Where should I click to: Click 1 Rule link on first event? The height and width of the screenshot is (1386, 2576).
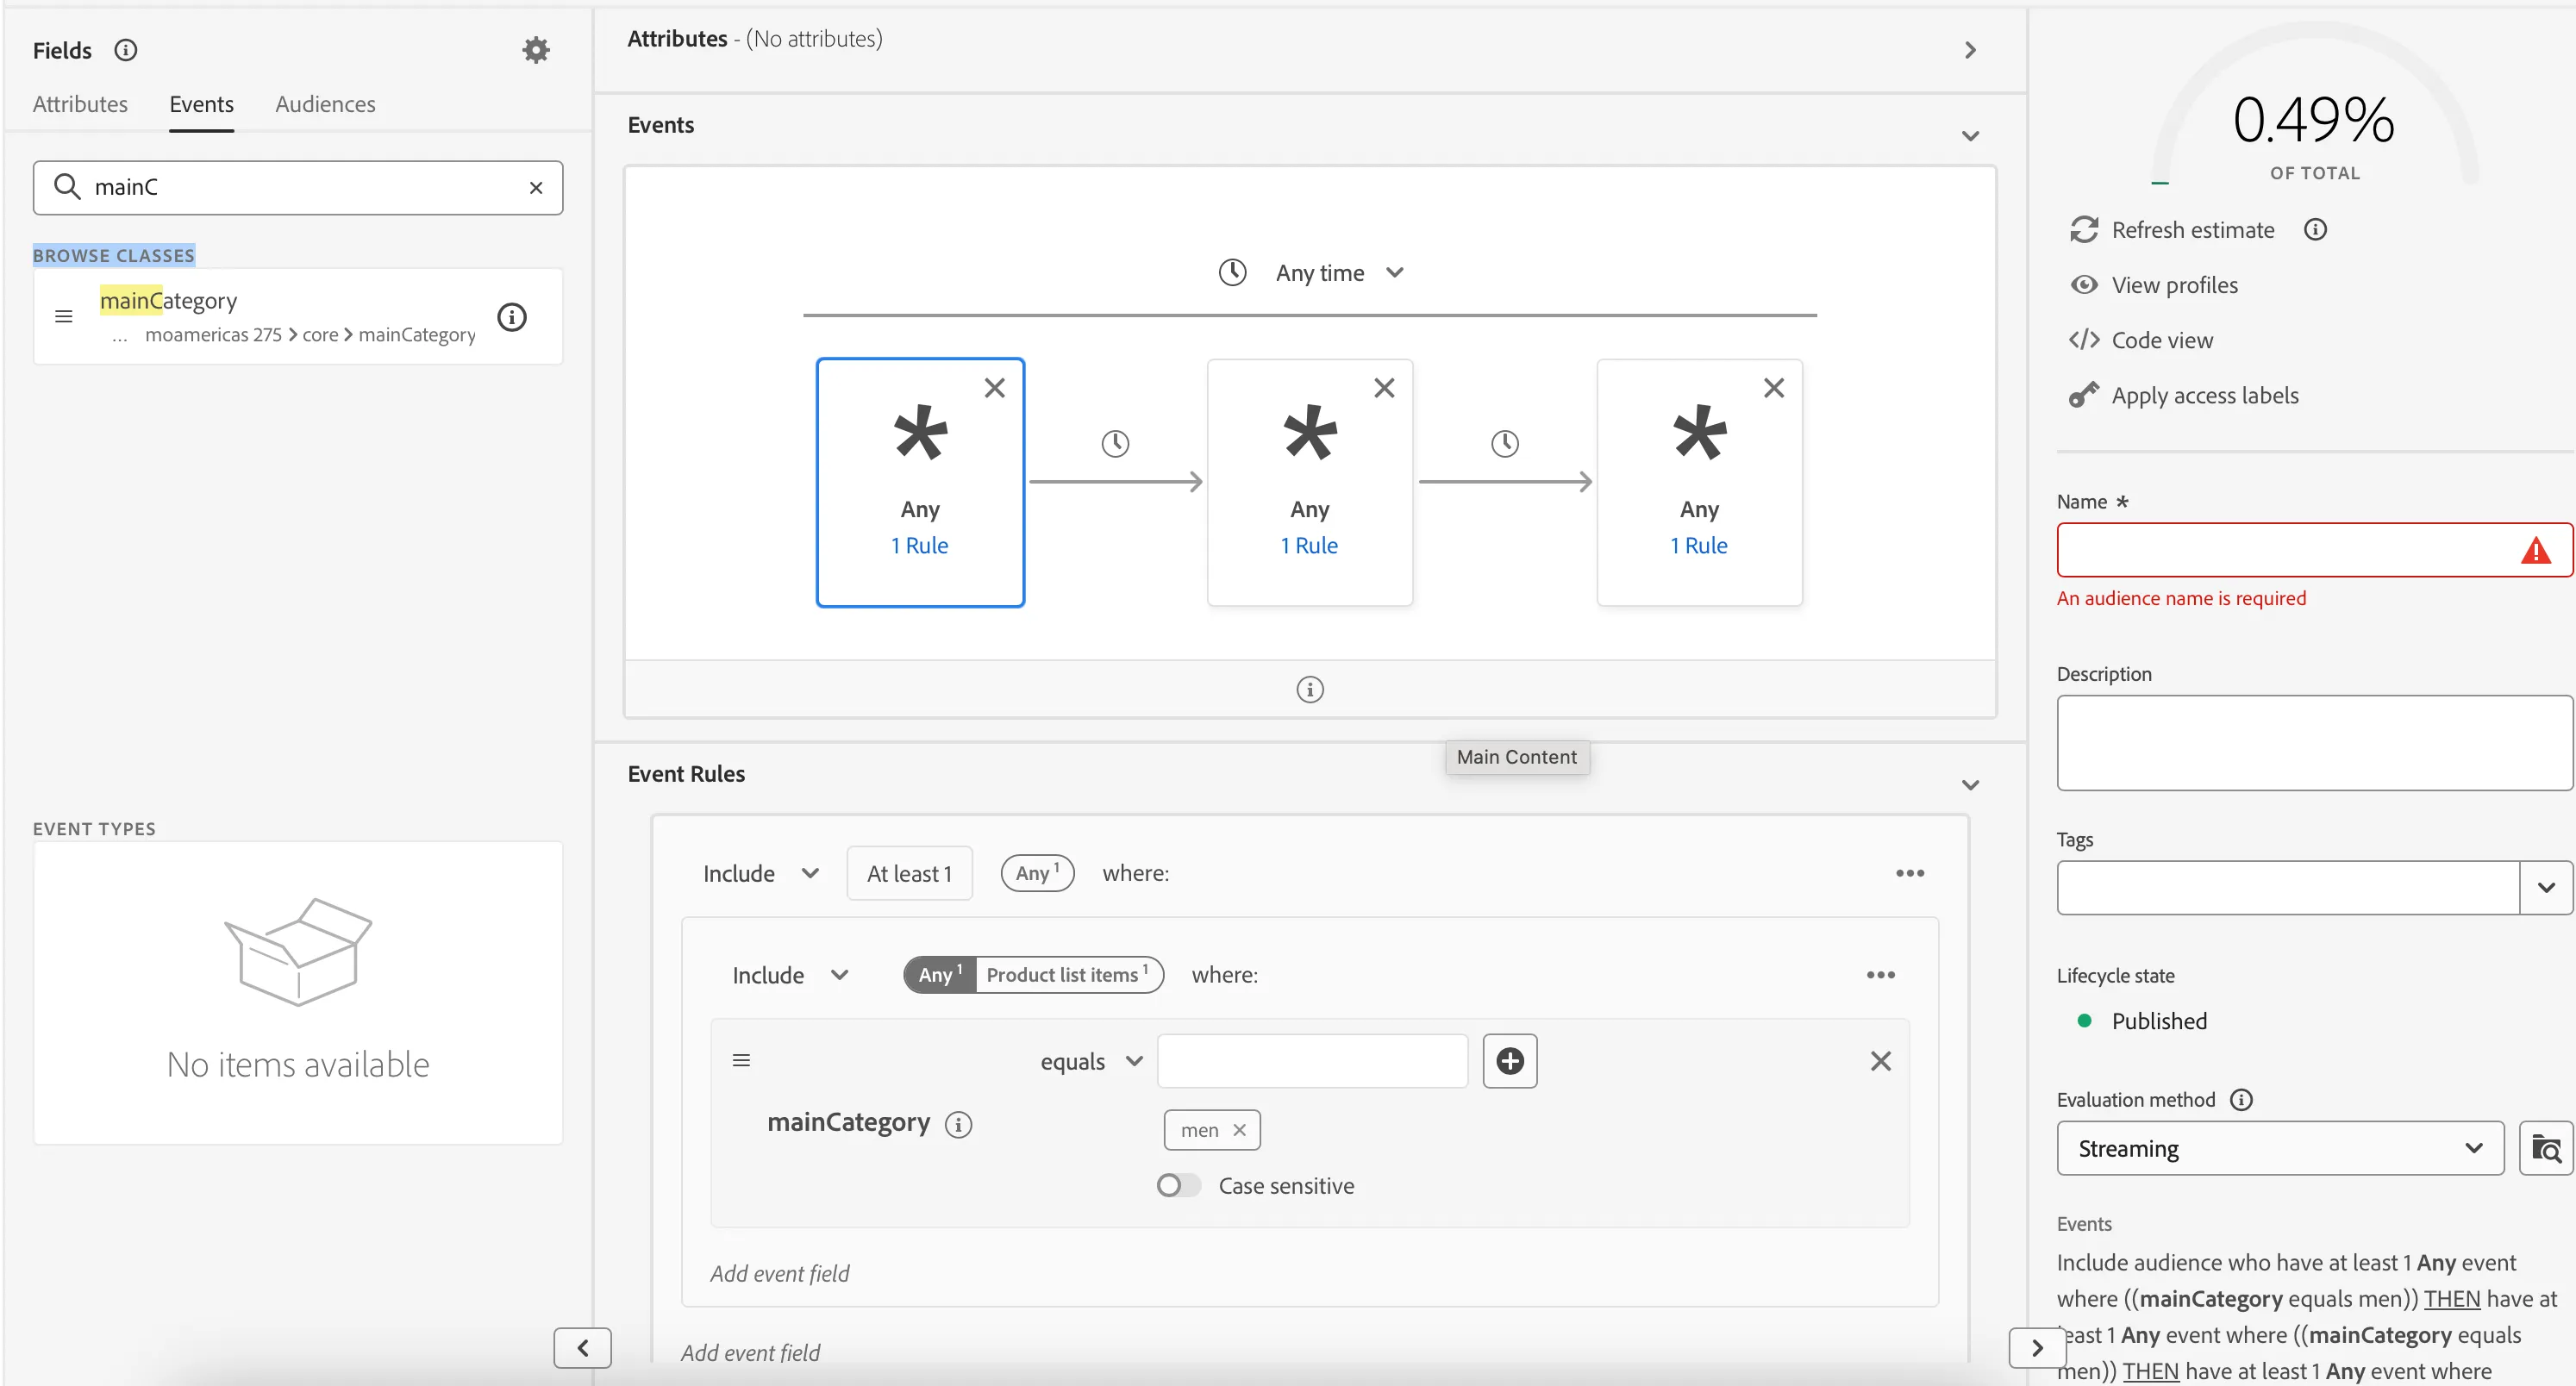pos(919,546)
